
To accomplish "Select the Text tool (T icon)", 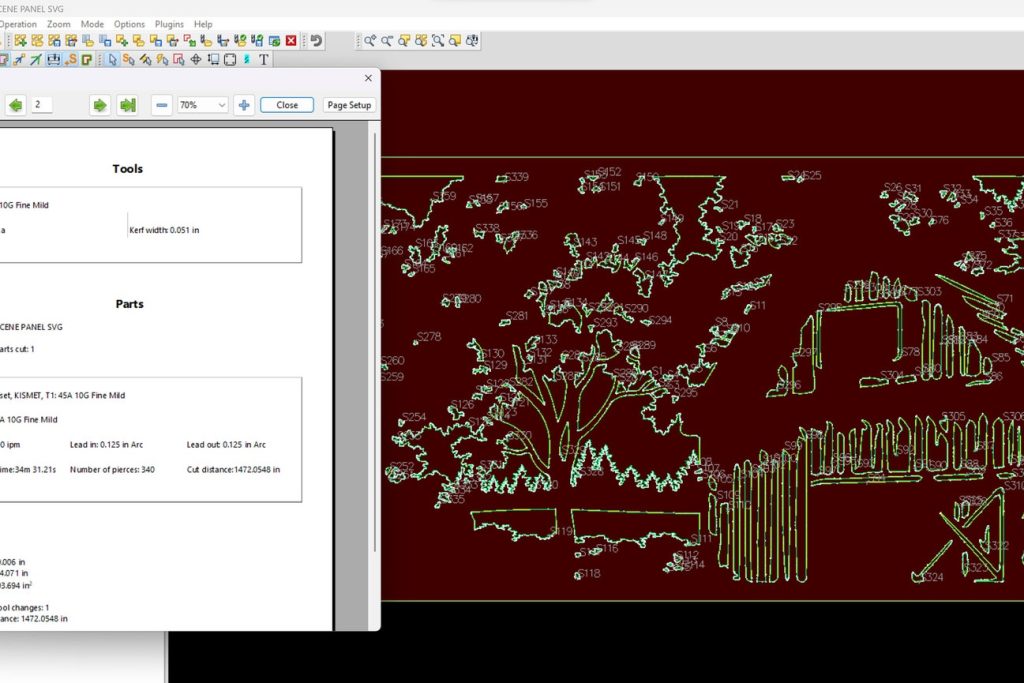I will [264, 60].
